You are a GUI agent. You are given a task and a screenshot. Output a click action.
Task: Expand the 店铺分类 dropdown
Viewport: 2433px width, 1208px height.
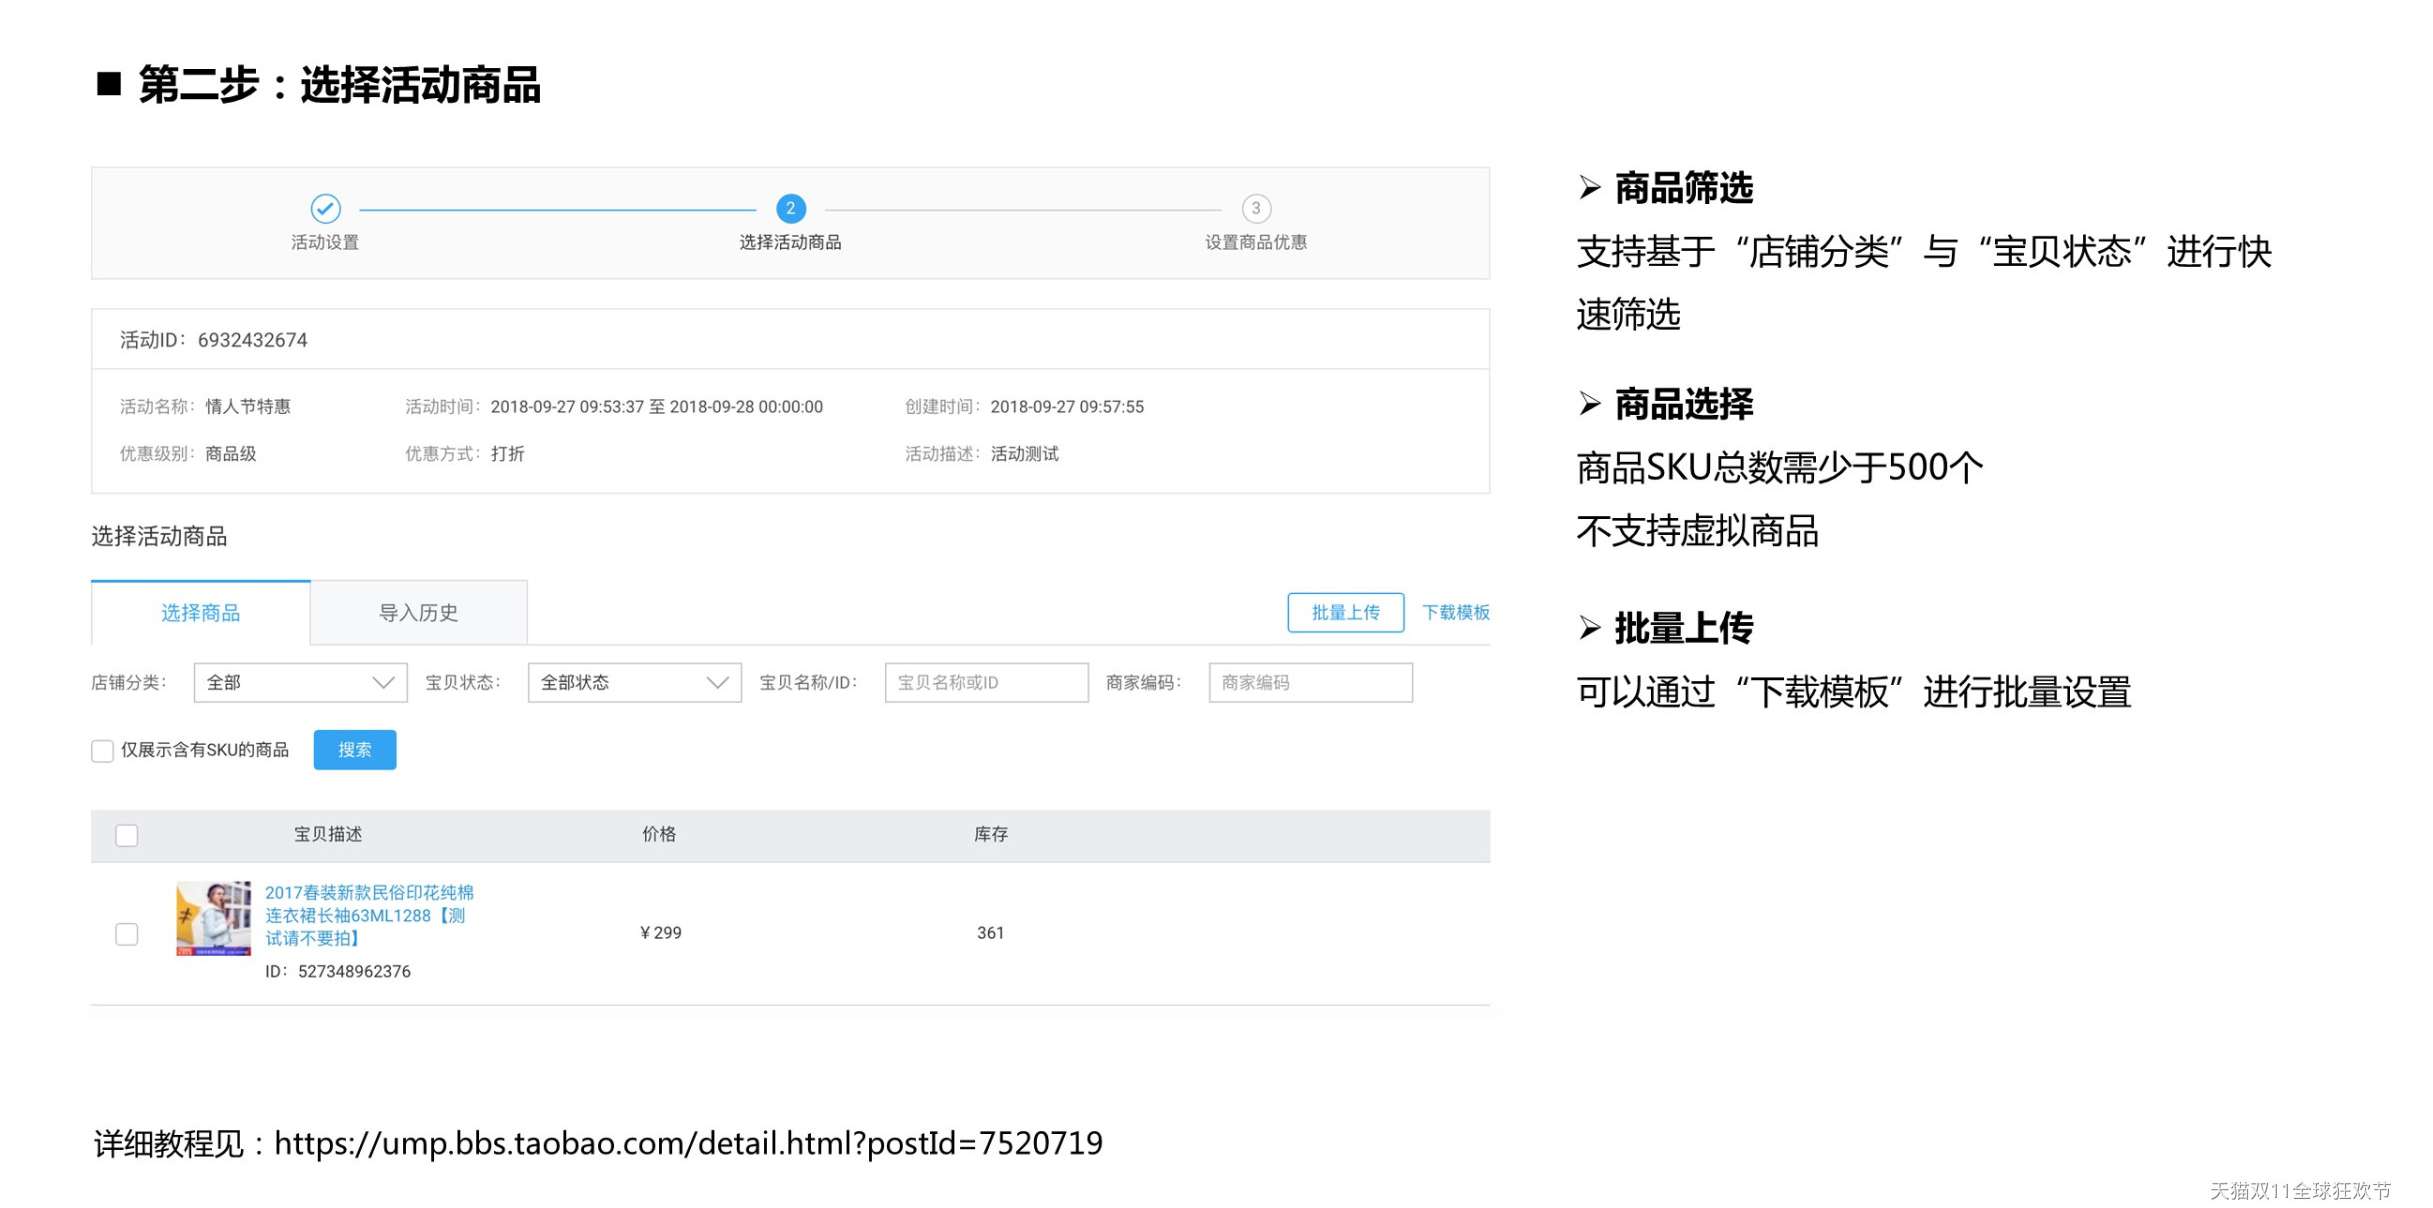point(300,682)
